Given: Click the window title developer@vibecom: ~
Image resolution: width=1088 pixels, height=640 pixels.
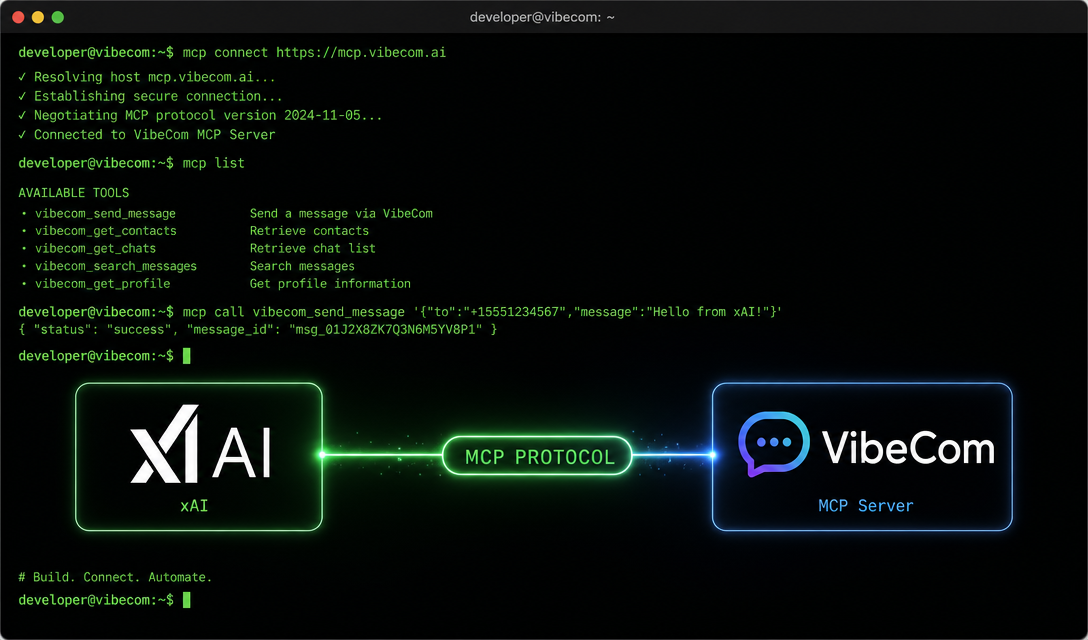Looking at the screenshot, I should click(x=542, y=17).
